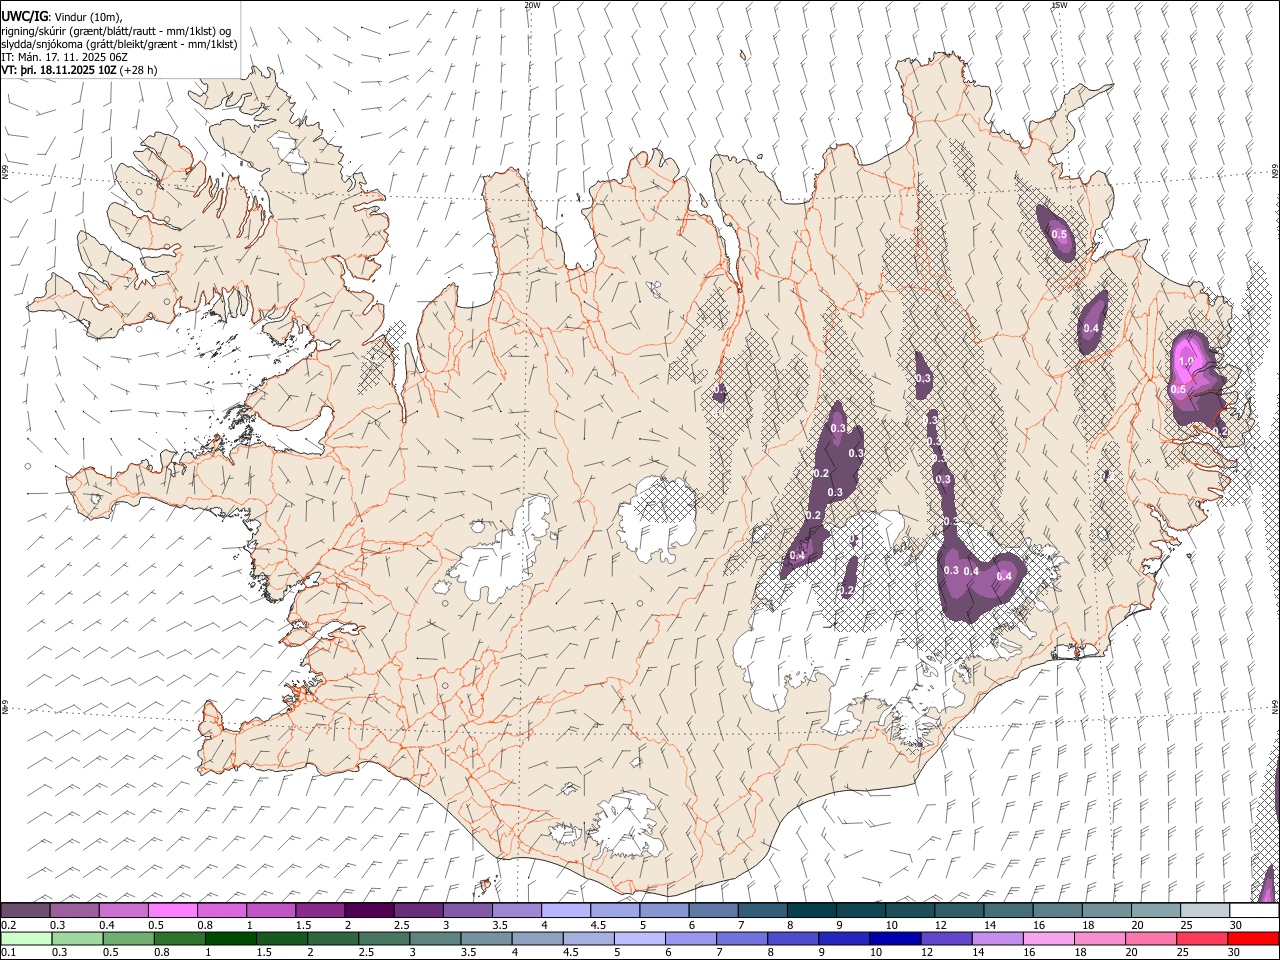Click the bright pink snowfall cell labelled 1.0
Image resolution: width=1280 pixels, height=960 pixels.
tap(1187, 361)
